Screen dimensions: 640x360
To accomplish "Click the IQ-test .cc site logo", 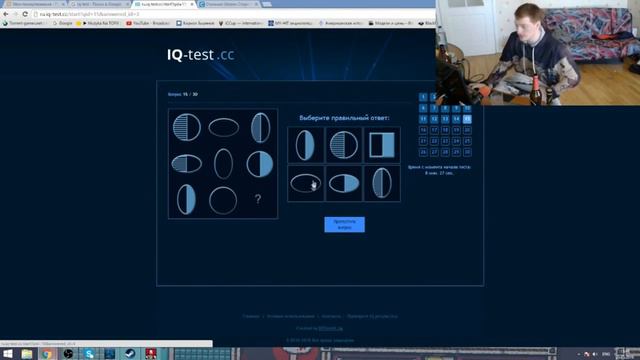I will tap(200, 55).
